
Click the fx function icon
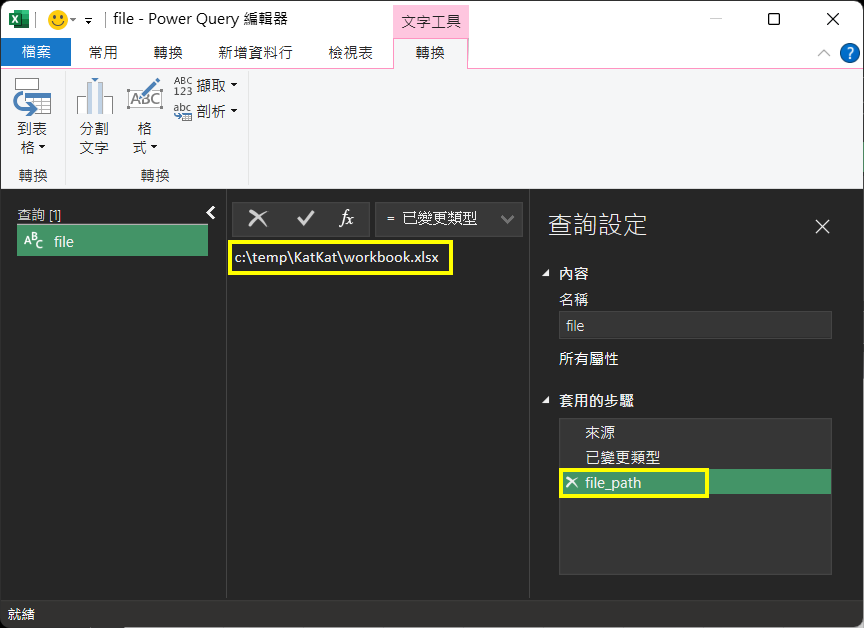click(347, 219)
